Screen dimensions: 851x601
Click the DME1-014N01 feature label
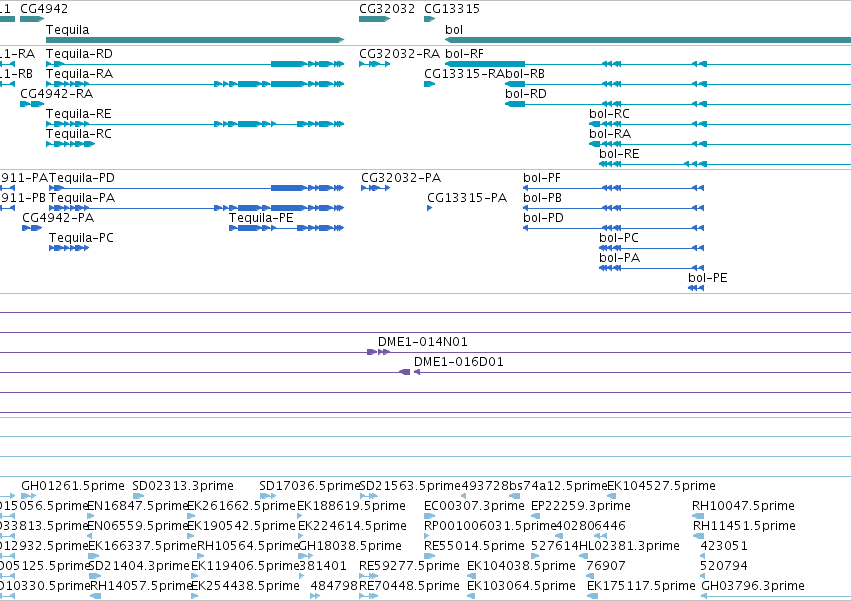423,342
